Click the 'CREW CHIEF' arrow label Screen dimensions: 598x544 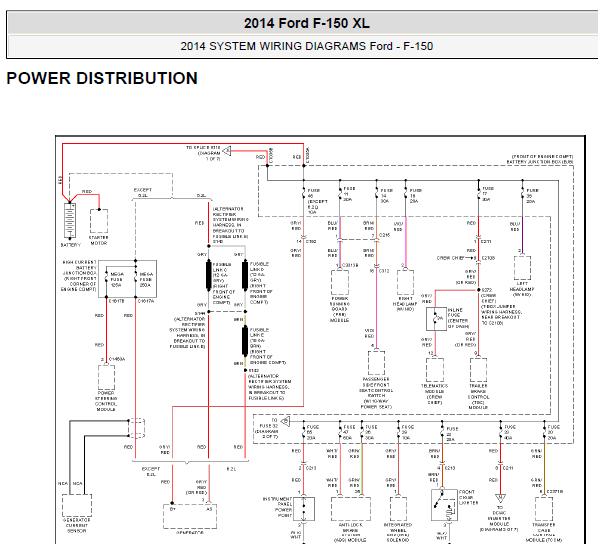[450, 258]
